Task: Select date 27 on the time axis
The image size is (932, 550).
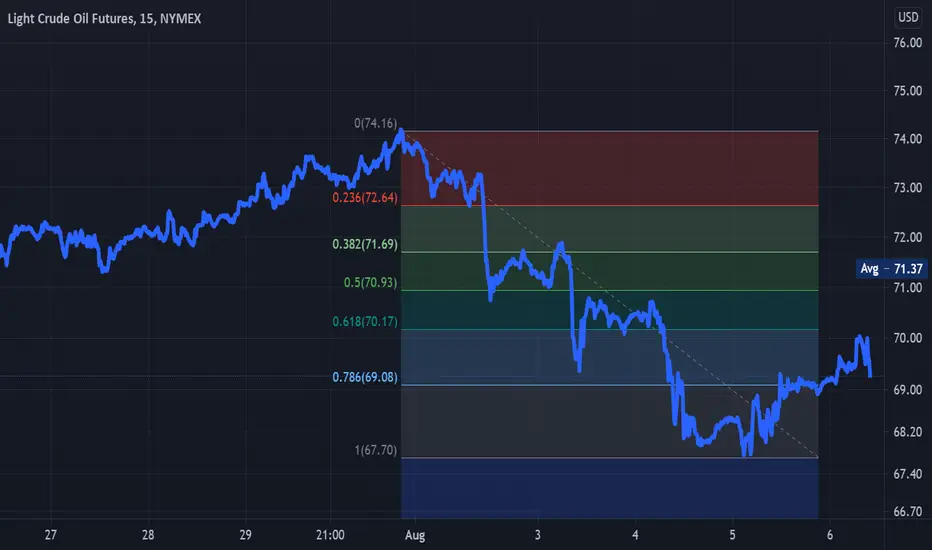Action: pos(51,535)
